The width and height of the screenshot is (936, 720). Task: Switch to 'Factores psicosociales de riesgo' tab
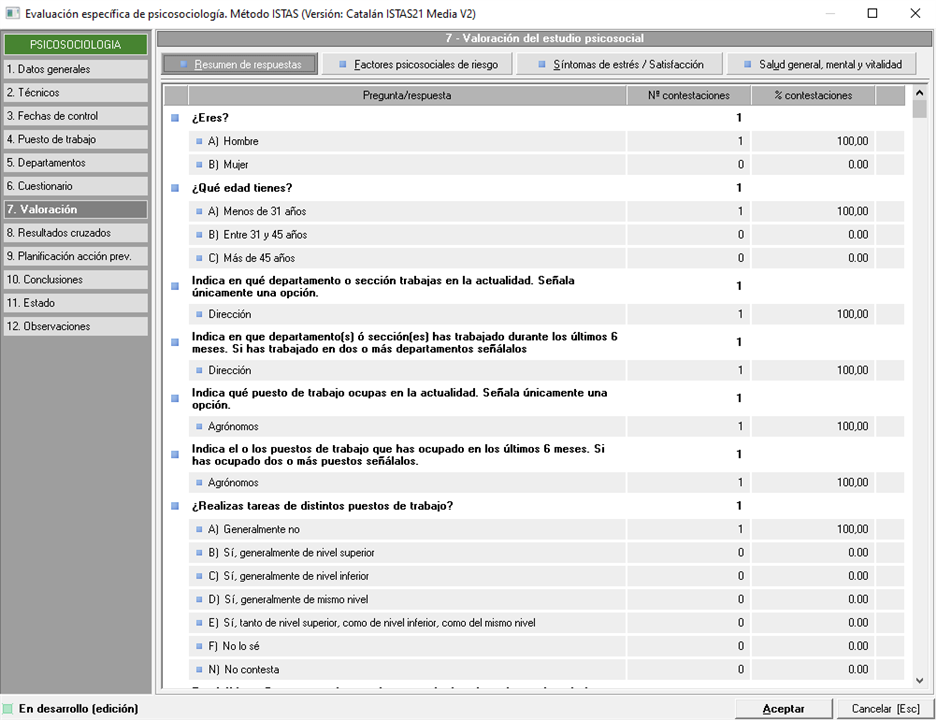tap(424, 64)
